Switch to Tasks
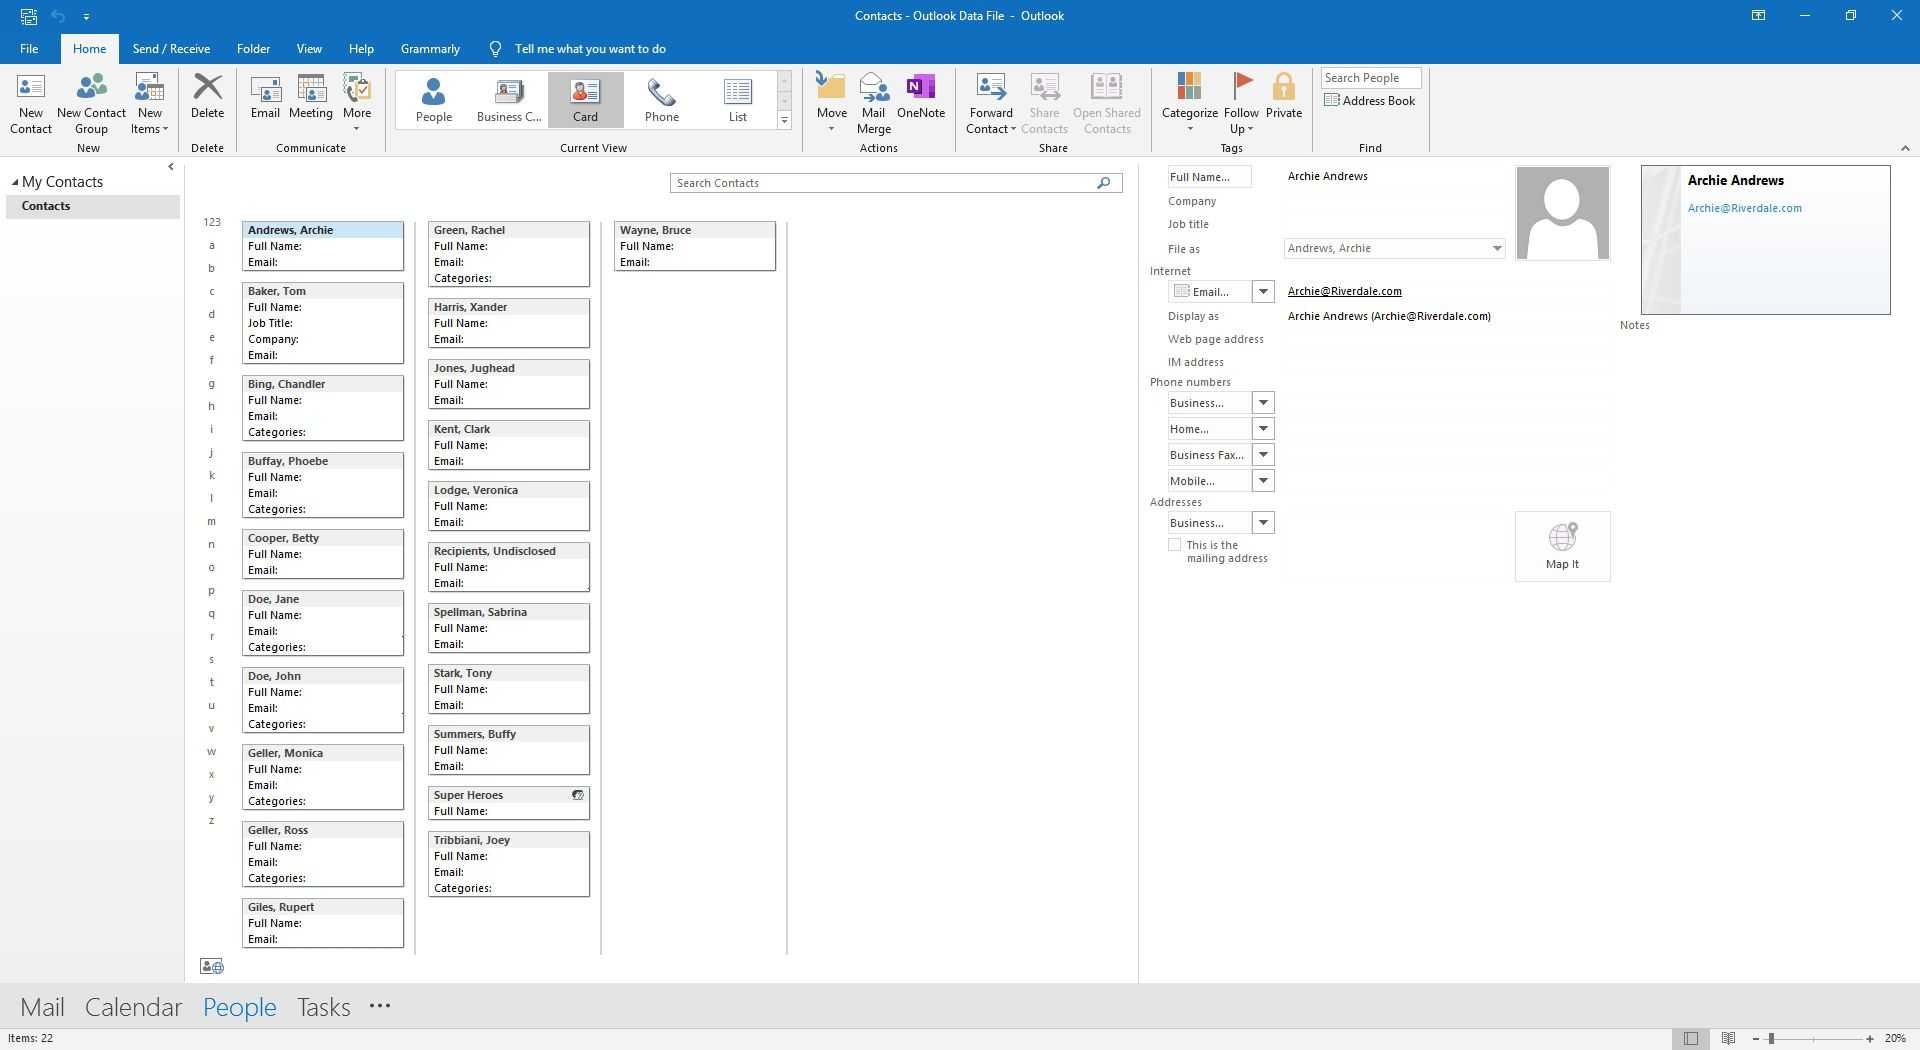 pos(323,1007)
